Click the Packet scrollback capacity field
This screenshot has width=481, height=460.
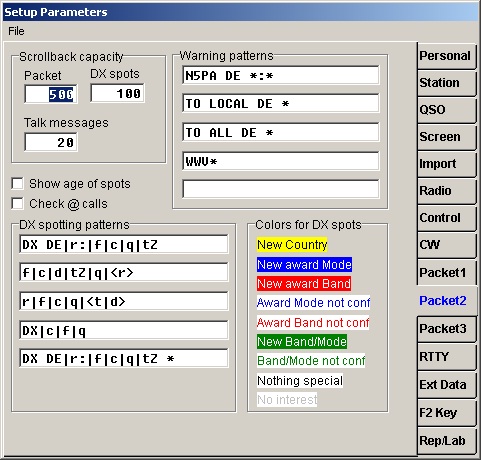coord(51,94)
